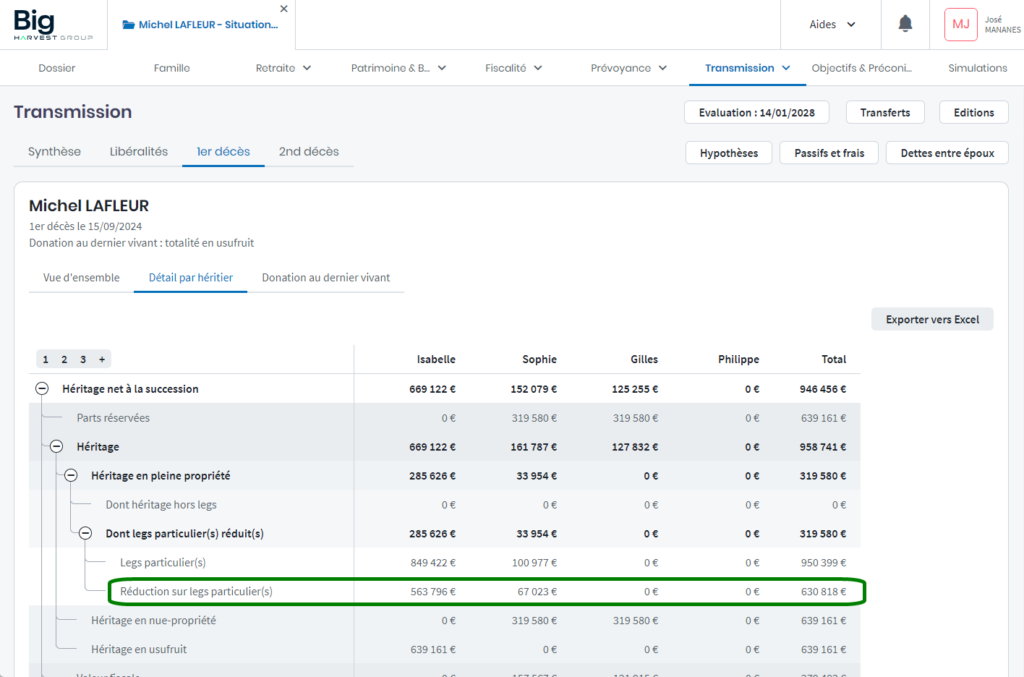Image resolution: width=1024 pixels, height=677 pixels.
Task: Expand all levels with plus button
Action: 101,359
